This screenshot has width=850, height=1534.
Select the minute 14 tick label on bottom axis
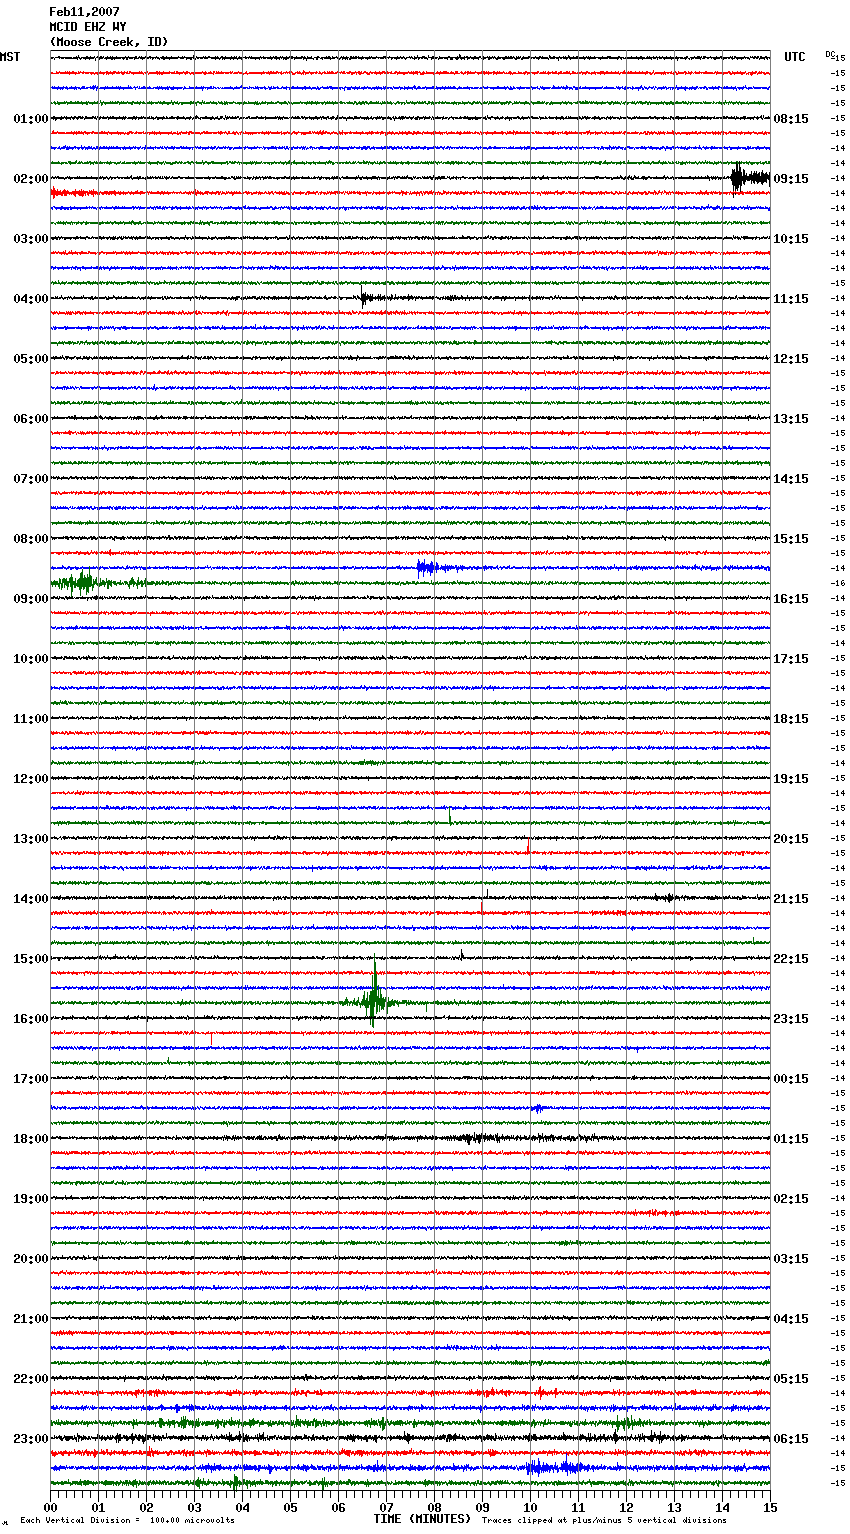point(722,1507)
